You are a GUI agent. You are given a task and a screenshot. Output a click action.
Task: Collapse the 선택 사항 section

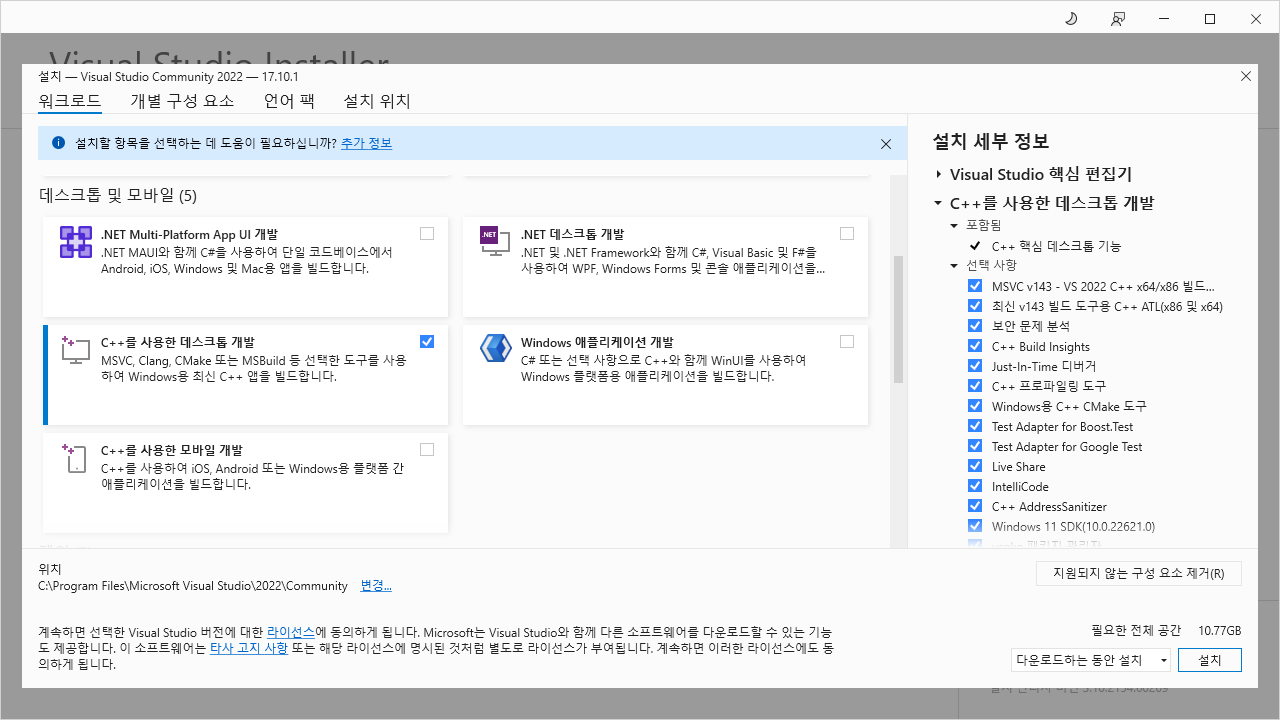coord(953,266)
